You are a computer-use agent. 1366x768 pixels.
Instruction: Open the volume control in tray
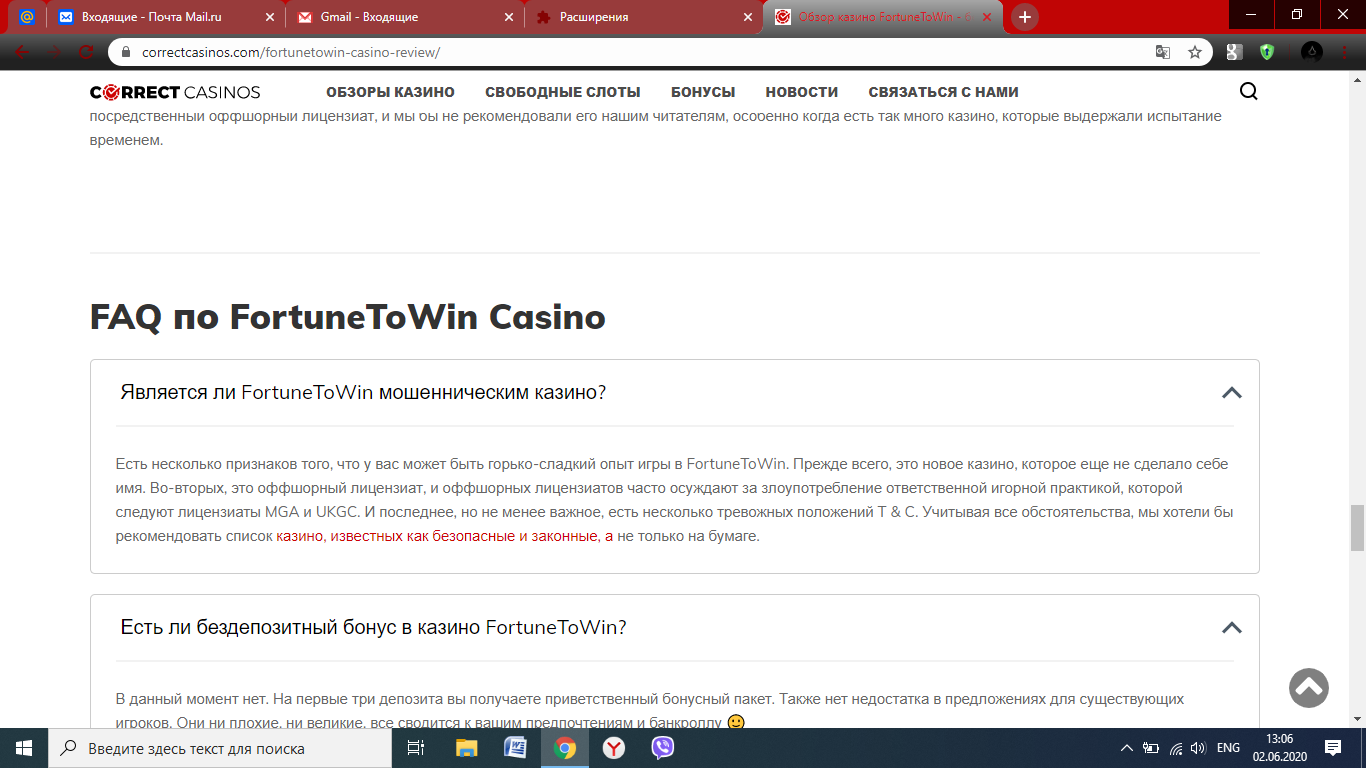[1199, 748]
